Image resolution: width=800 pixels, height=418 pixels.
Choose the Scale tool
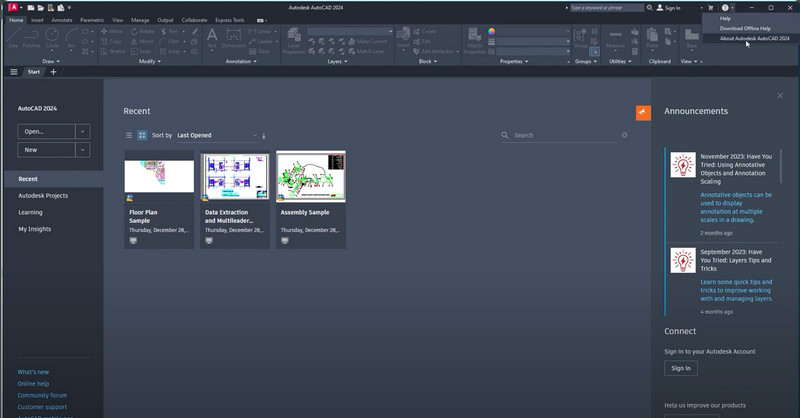[141, 52]
